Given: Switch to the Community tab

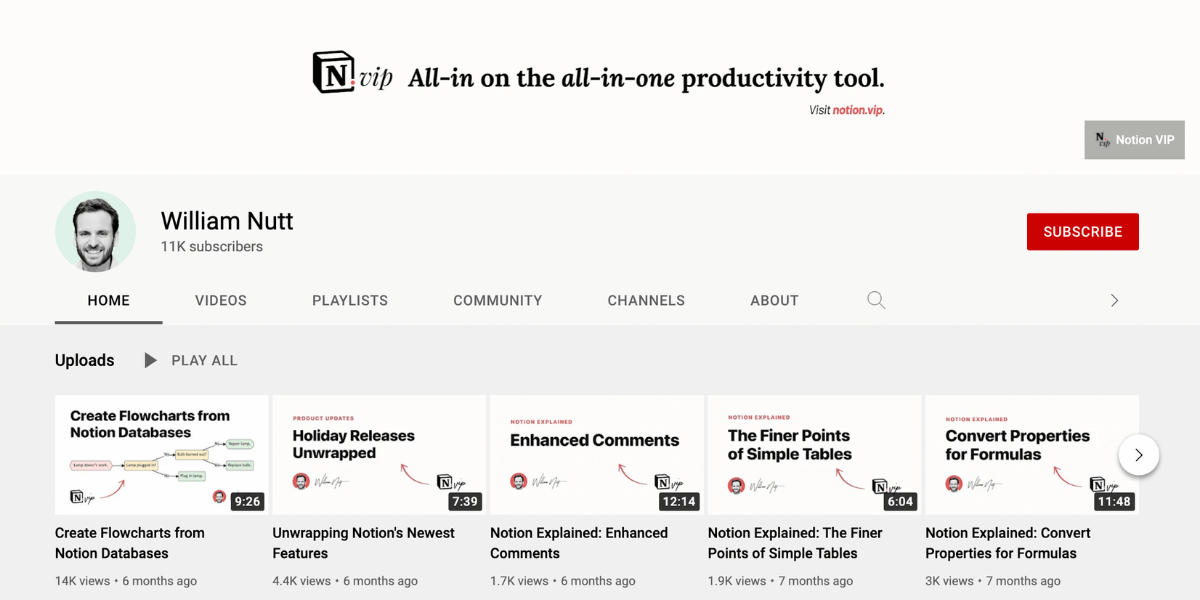Looking at the screenshot, I should pos(497,300).
